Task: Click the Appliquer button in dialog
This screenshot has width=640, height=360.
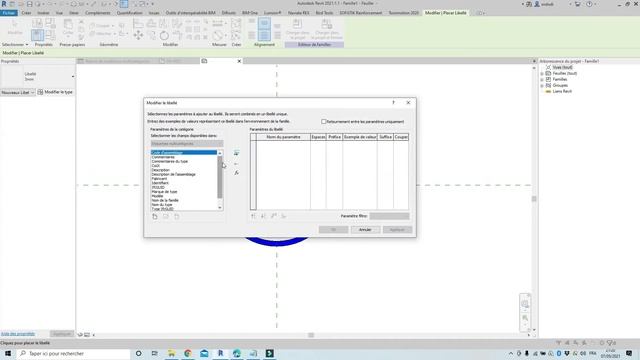Action: [397, 230]
